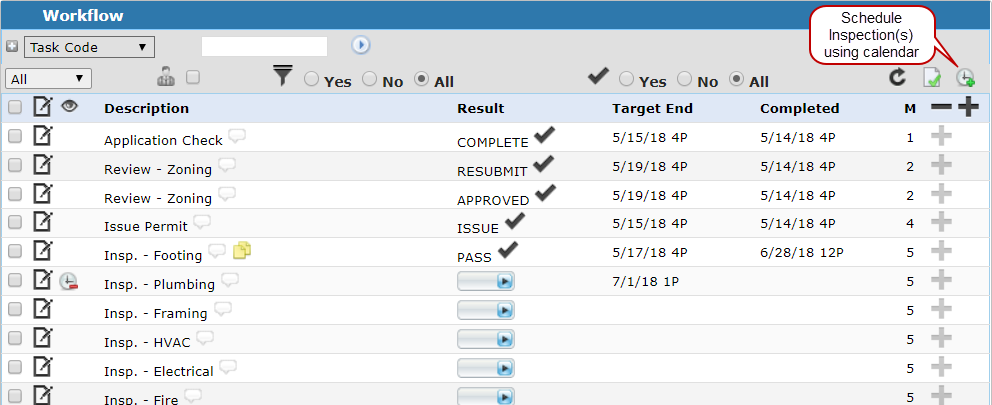This screenshot has height=405, width=992.
Task: Open edit icon for Application Check row
Action: 42,135
